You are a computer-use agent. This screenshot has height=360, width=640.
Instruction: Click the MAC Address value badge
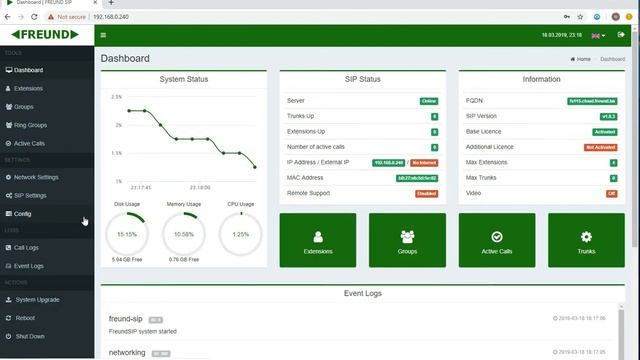tap(417, 178)
